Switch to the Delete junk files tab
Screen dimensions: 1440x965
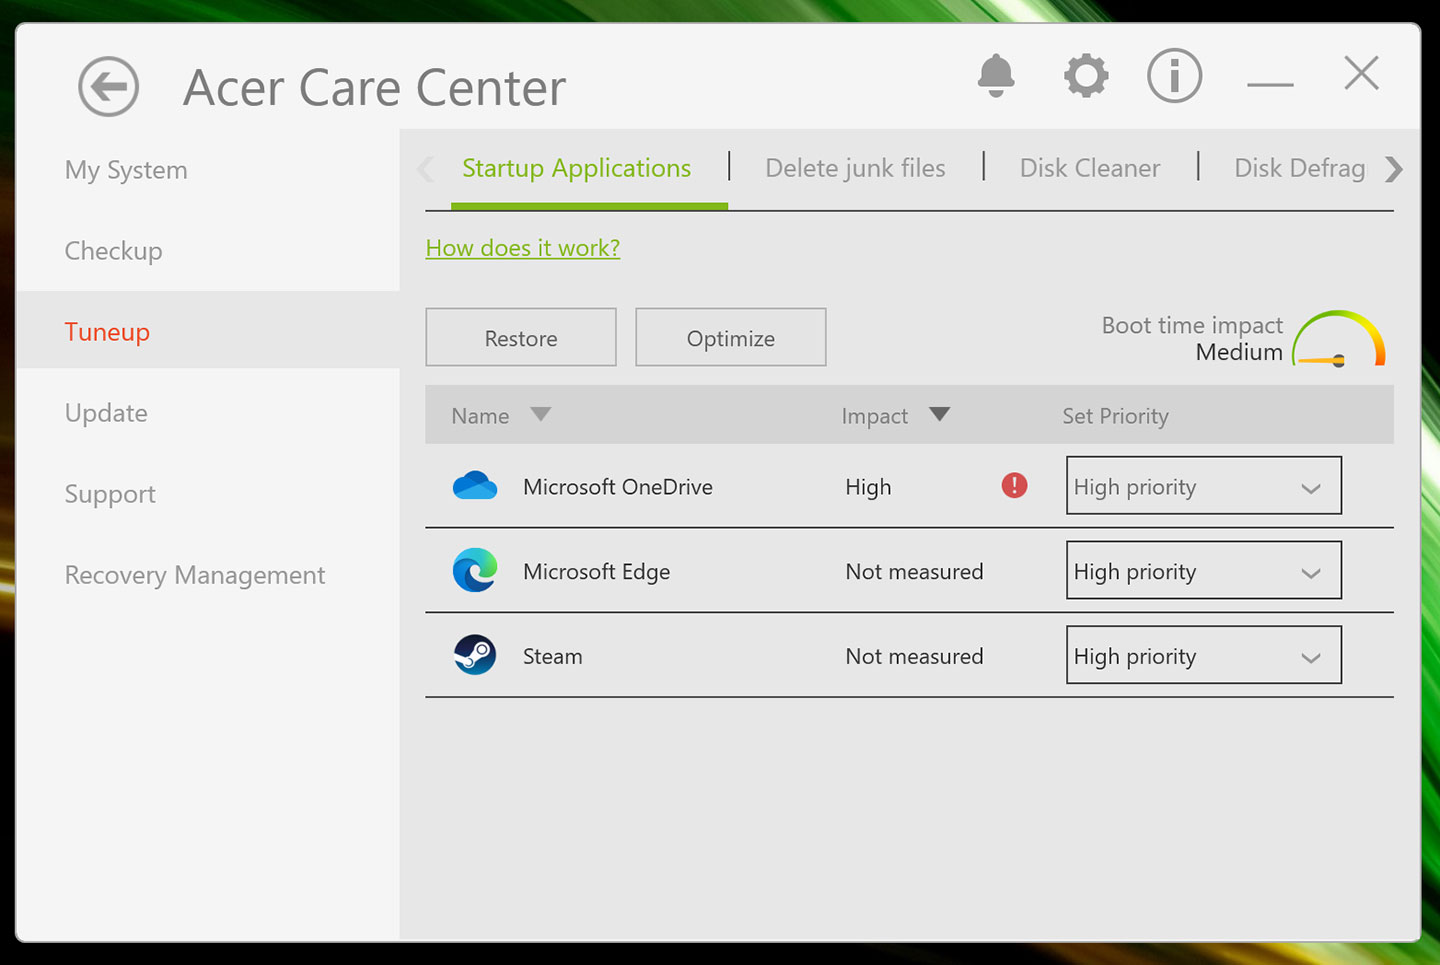(x=855, y=168)
